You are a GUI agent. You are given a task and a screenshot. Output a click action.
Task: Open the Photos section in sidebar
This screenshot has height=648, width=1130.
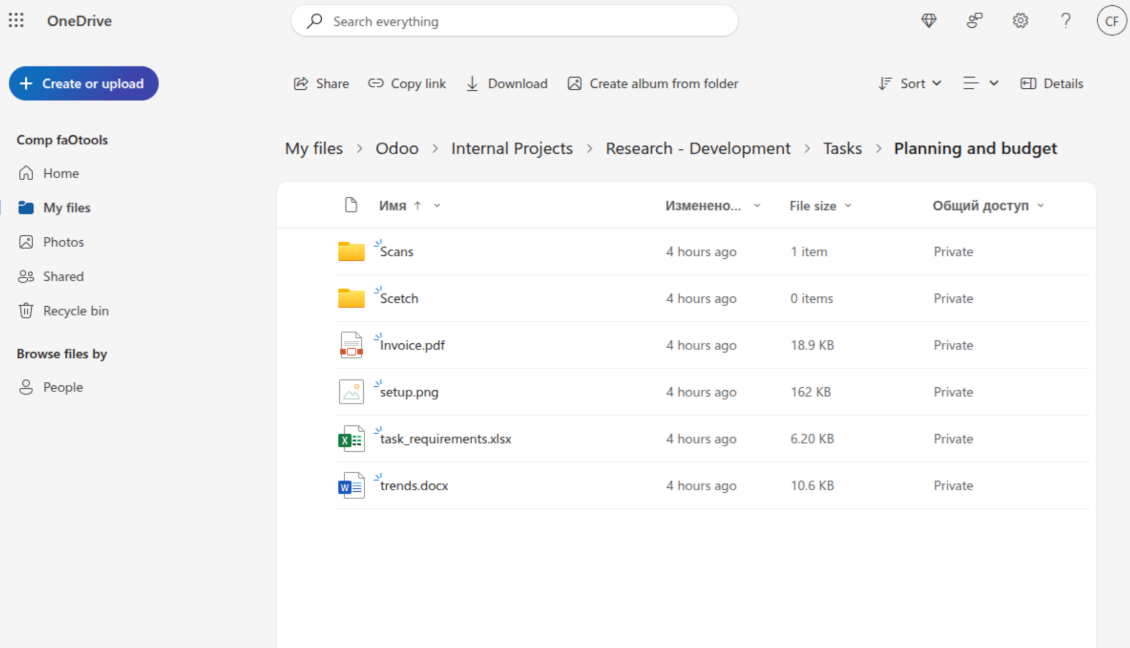63,242
